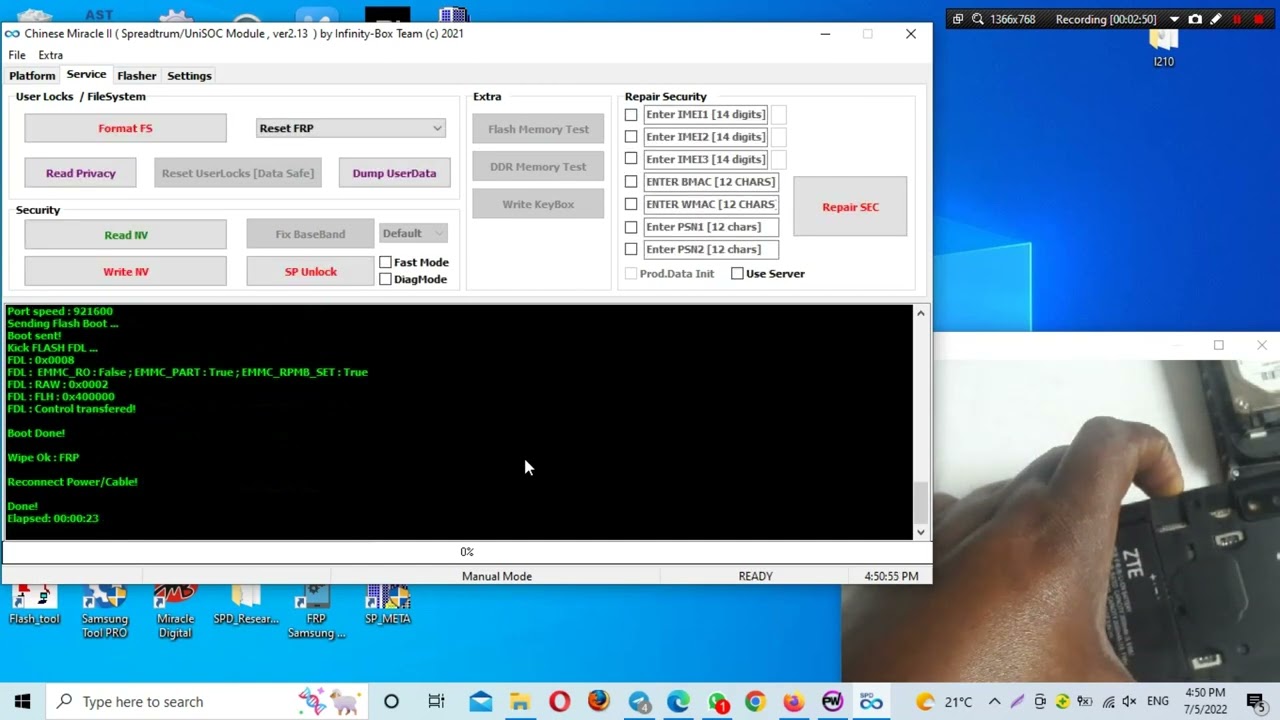Open the I210 folder on the desktop
Screen dimensions: 1280x720
click(1163, 48)
